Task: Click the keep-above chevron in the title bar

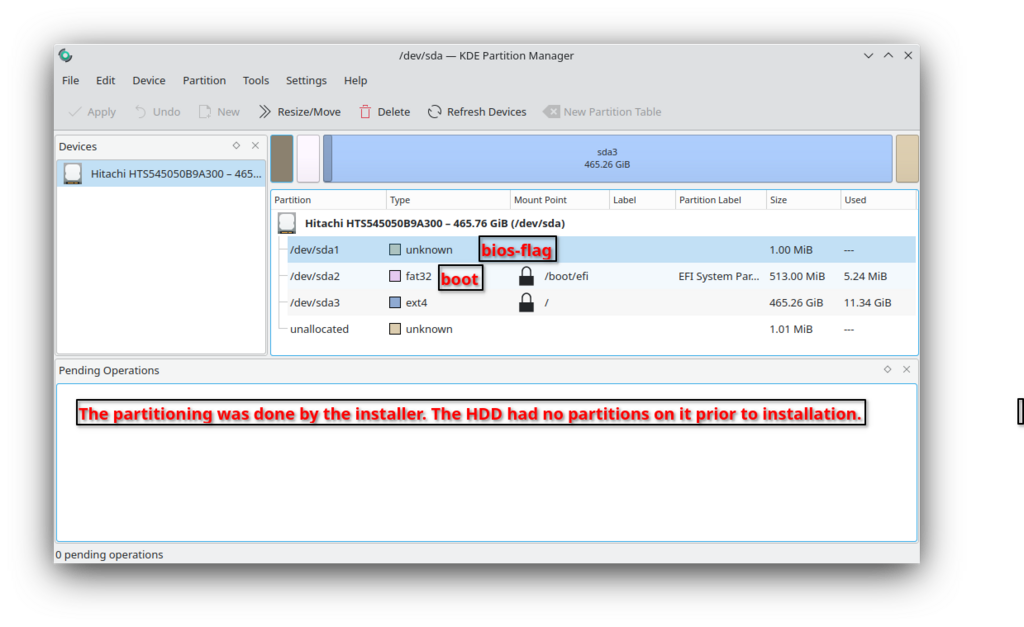Action: click(888, 56)
